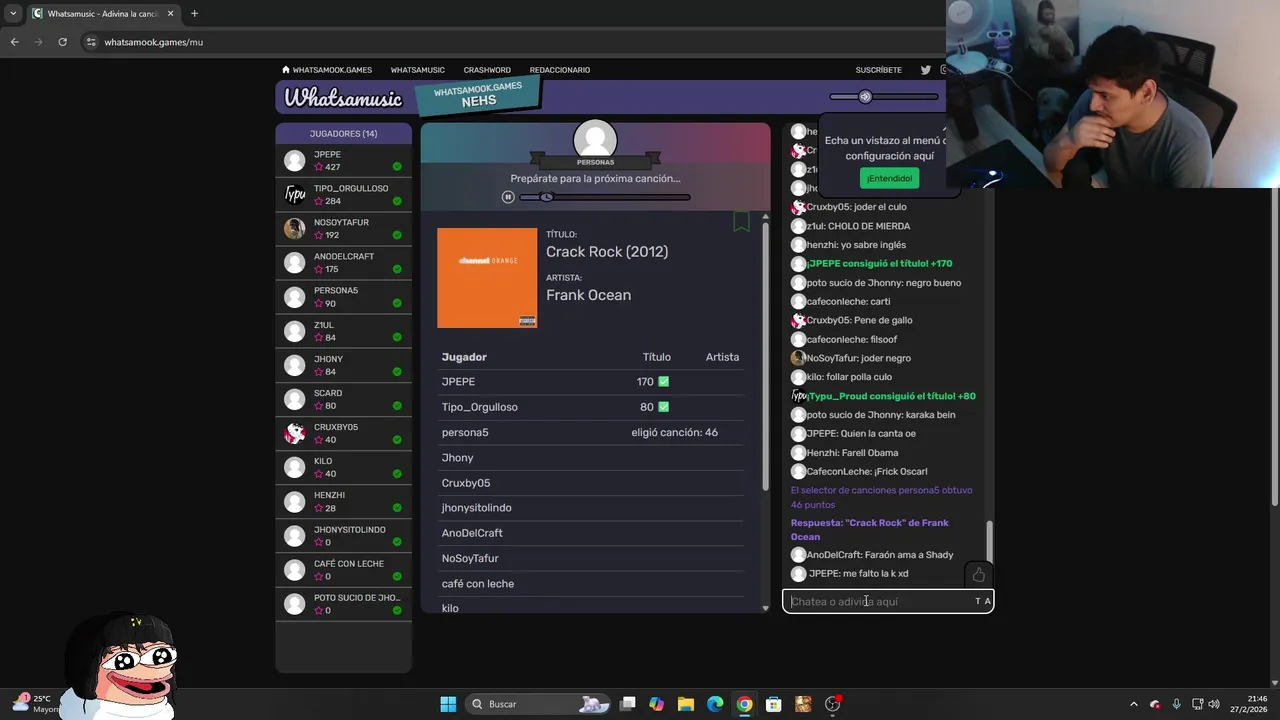The image size is (1280, 720).
Task: Click Tipo_Orgulloso's green title checkmark
Action: coord(663,407)
